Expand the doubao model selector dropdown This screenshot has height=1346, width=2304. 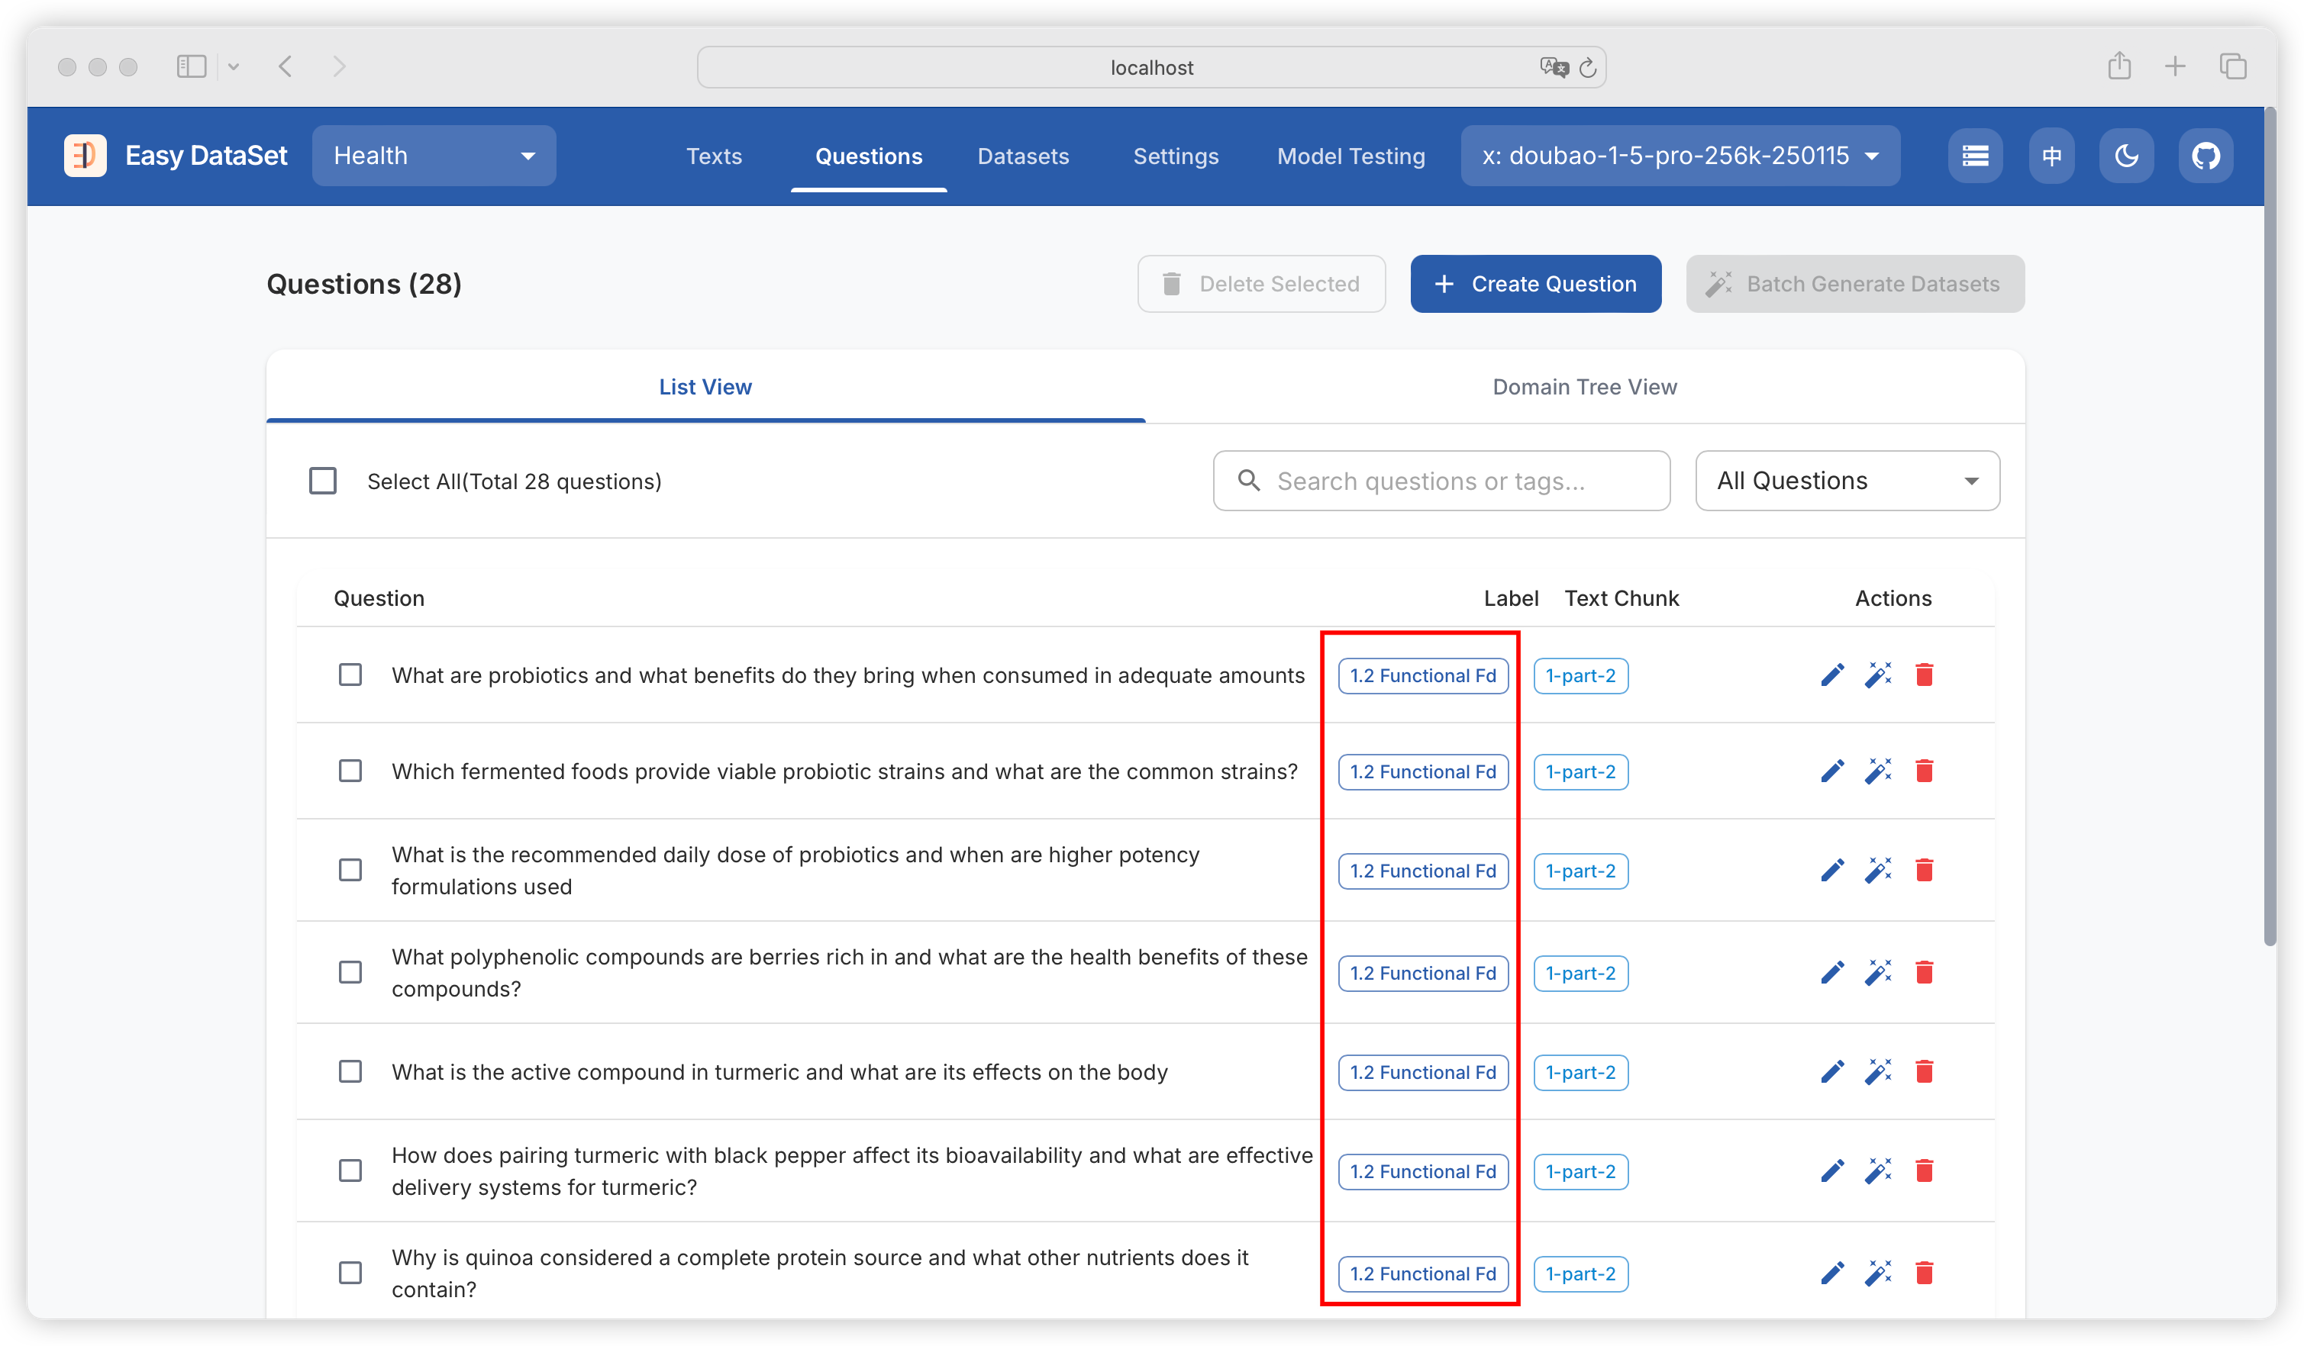[x=1680, y=156]
